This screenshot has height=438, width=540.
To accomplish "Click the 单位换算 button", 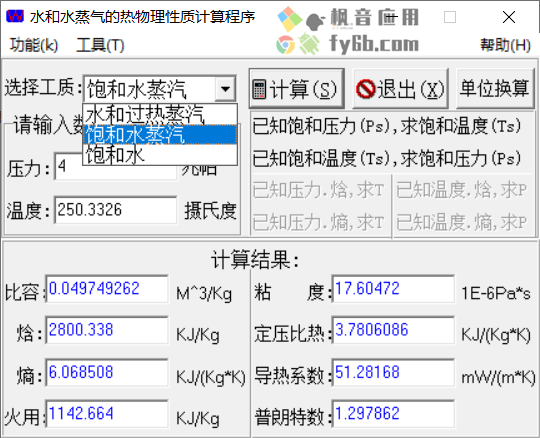I will pos(495,88).
